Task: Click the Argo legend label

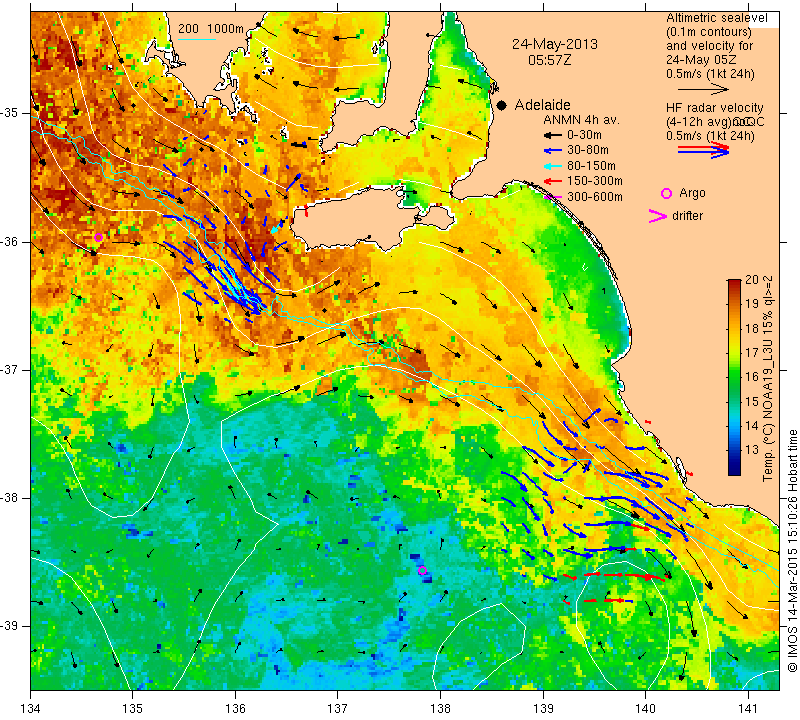Action: 692,193
